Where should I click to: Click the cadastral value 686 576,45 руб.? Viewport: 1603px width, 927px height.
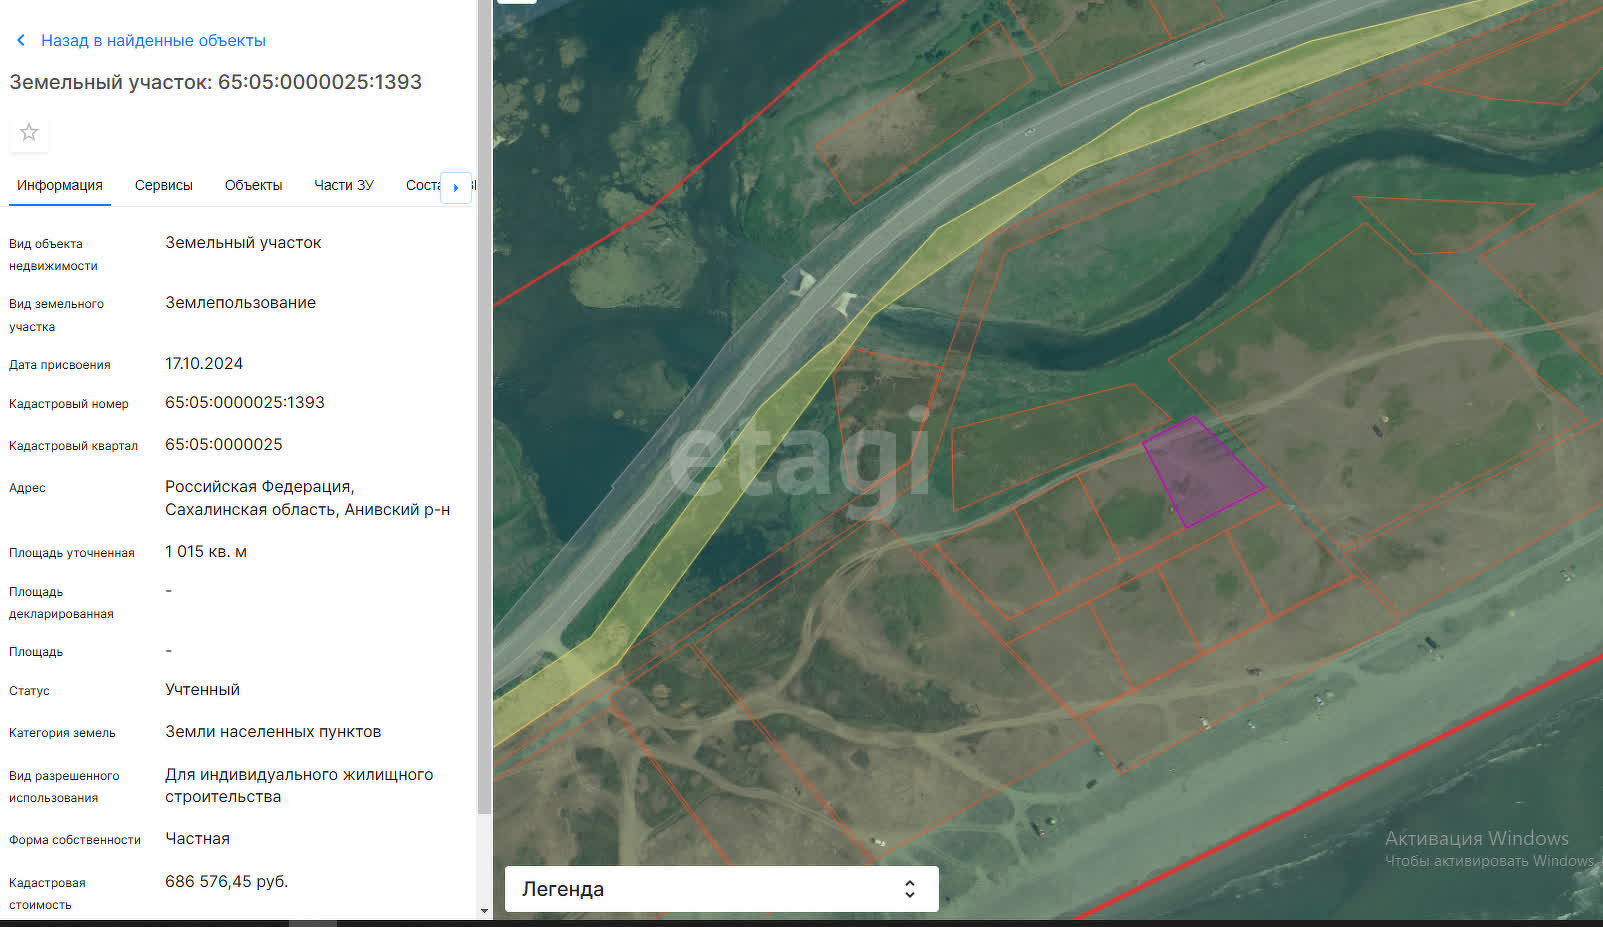[x=226, y=881]
